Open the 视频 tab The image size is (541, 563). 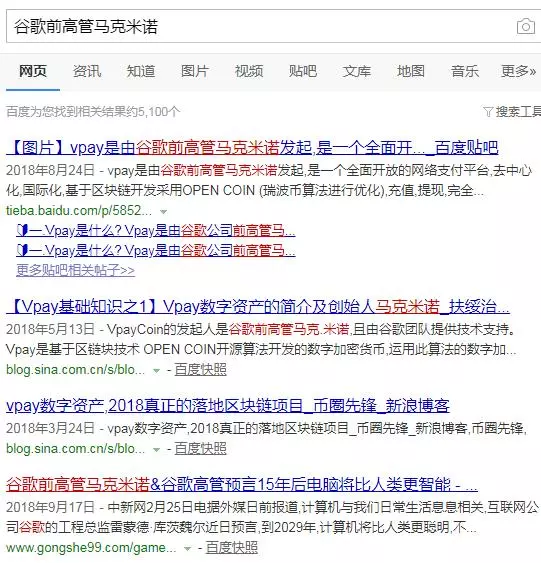tap(249, 71)
